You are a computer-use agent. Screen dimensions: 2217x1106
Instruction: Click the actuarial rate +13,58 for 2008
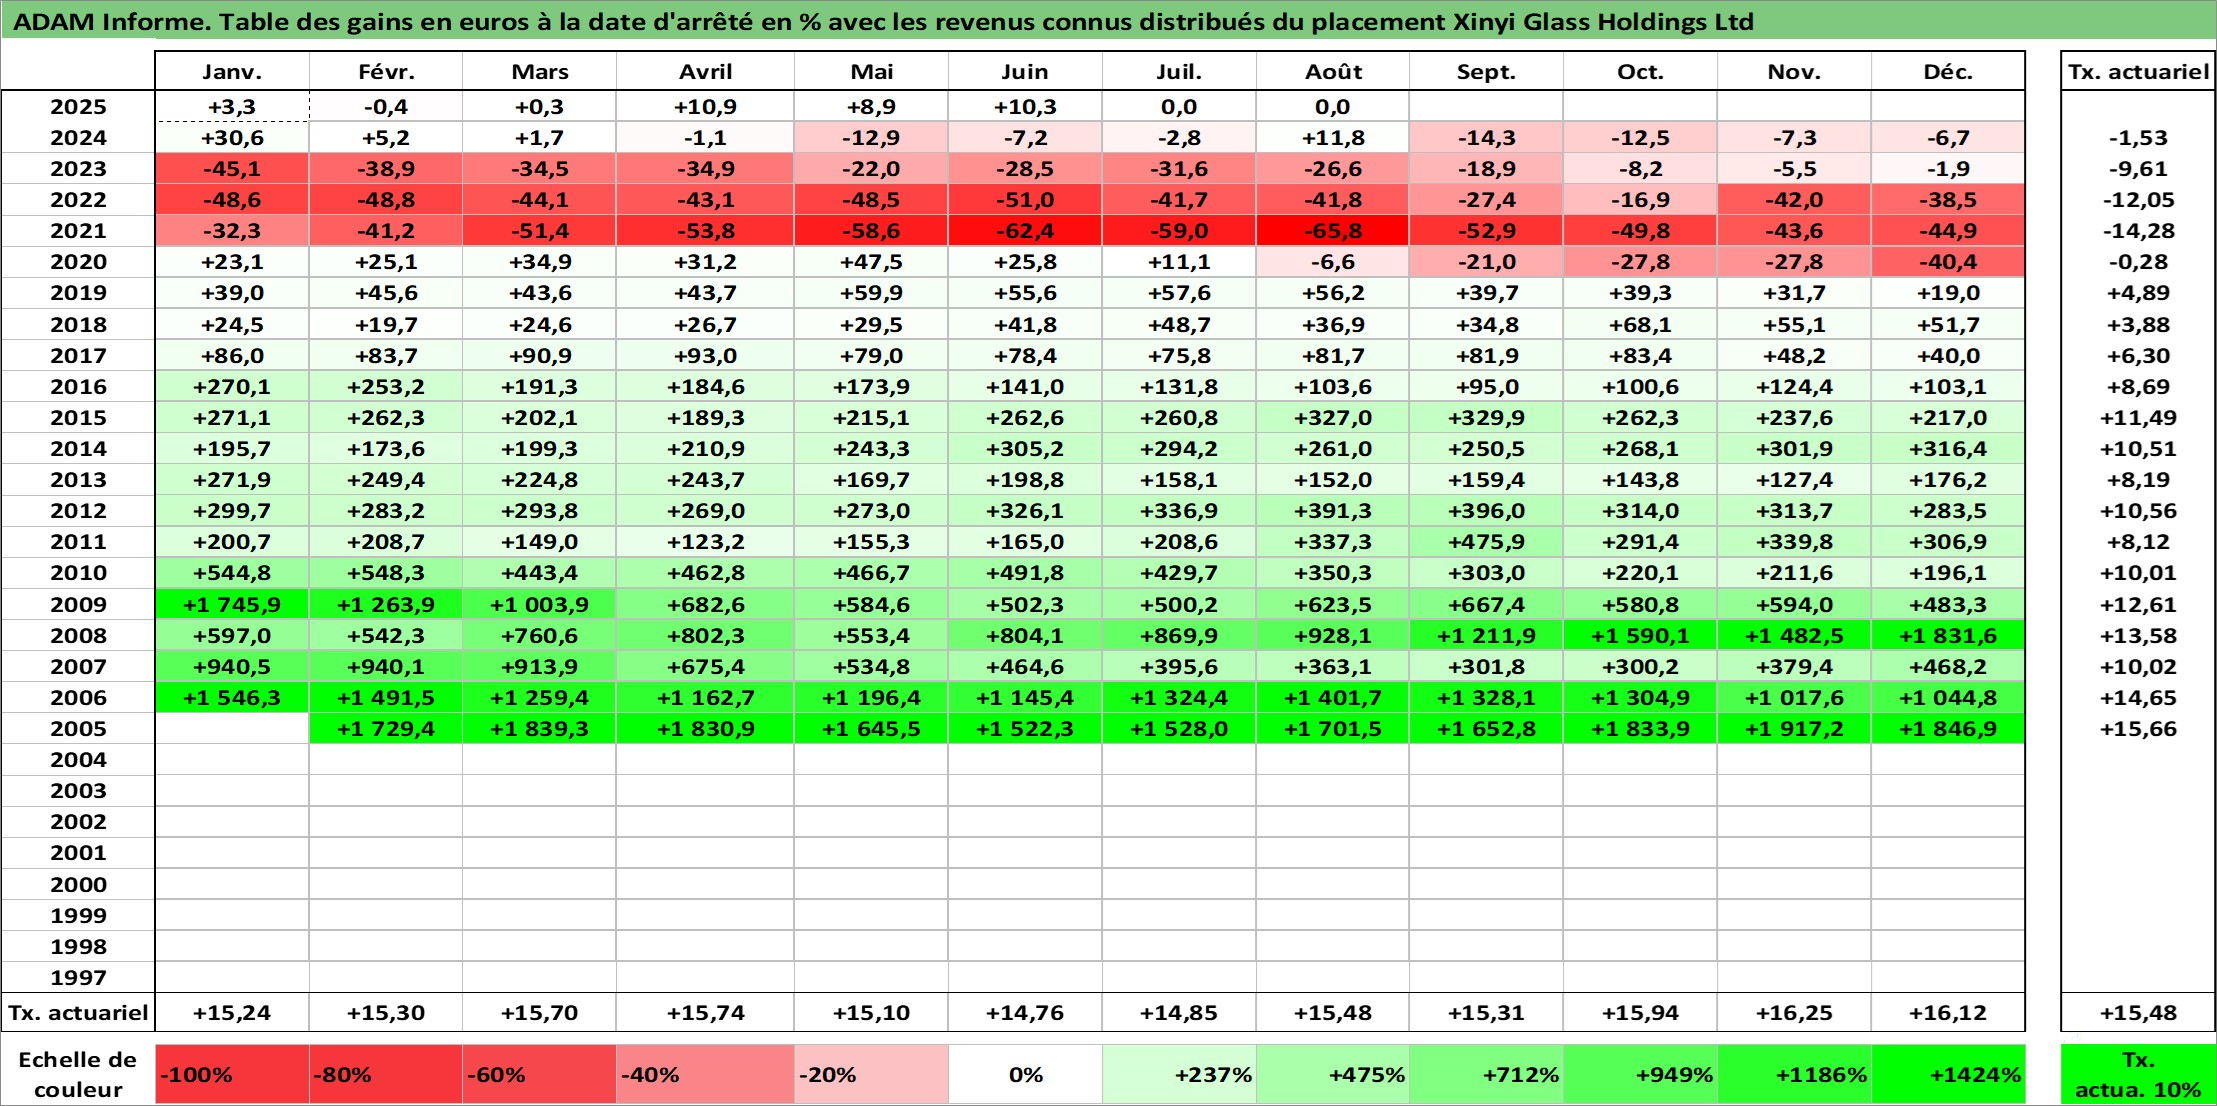[2138, 635]
